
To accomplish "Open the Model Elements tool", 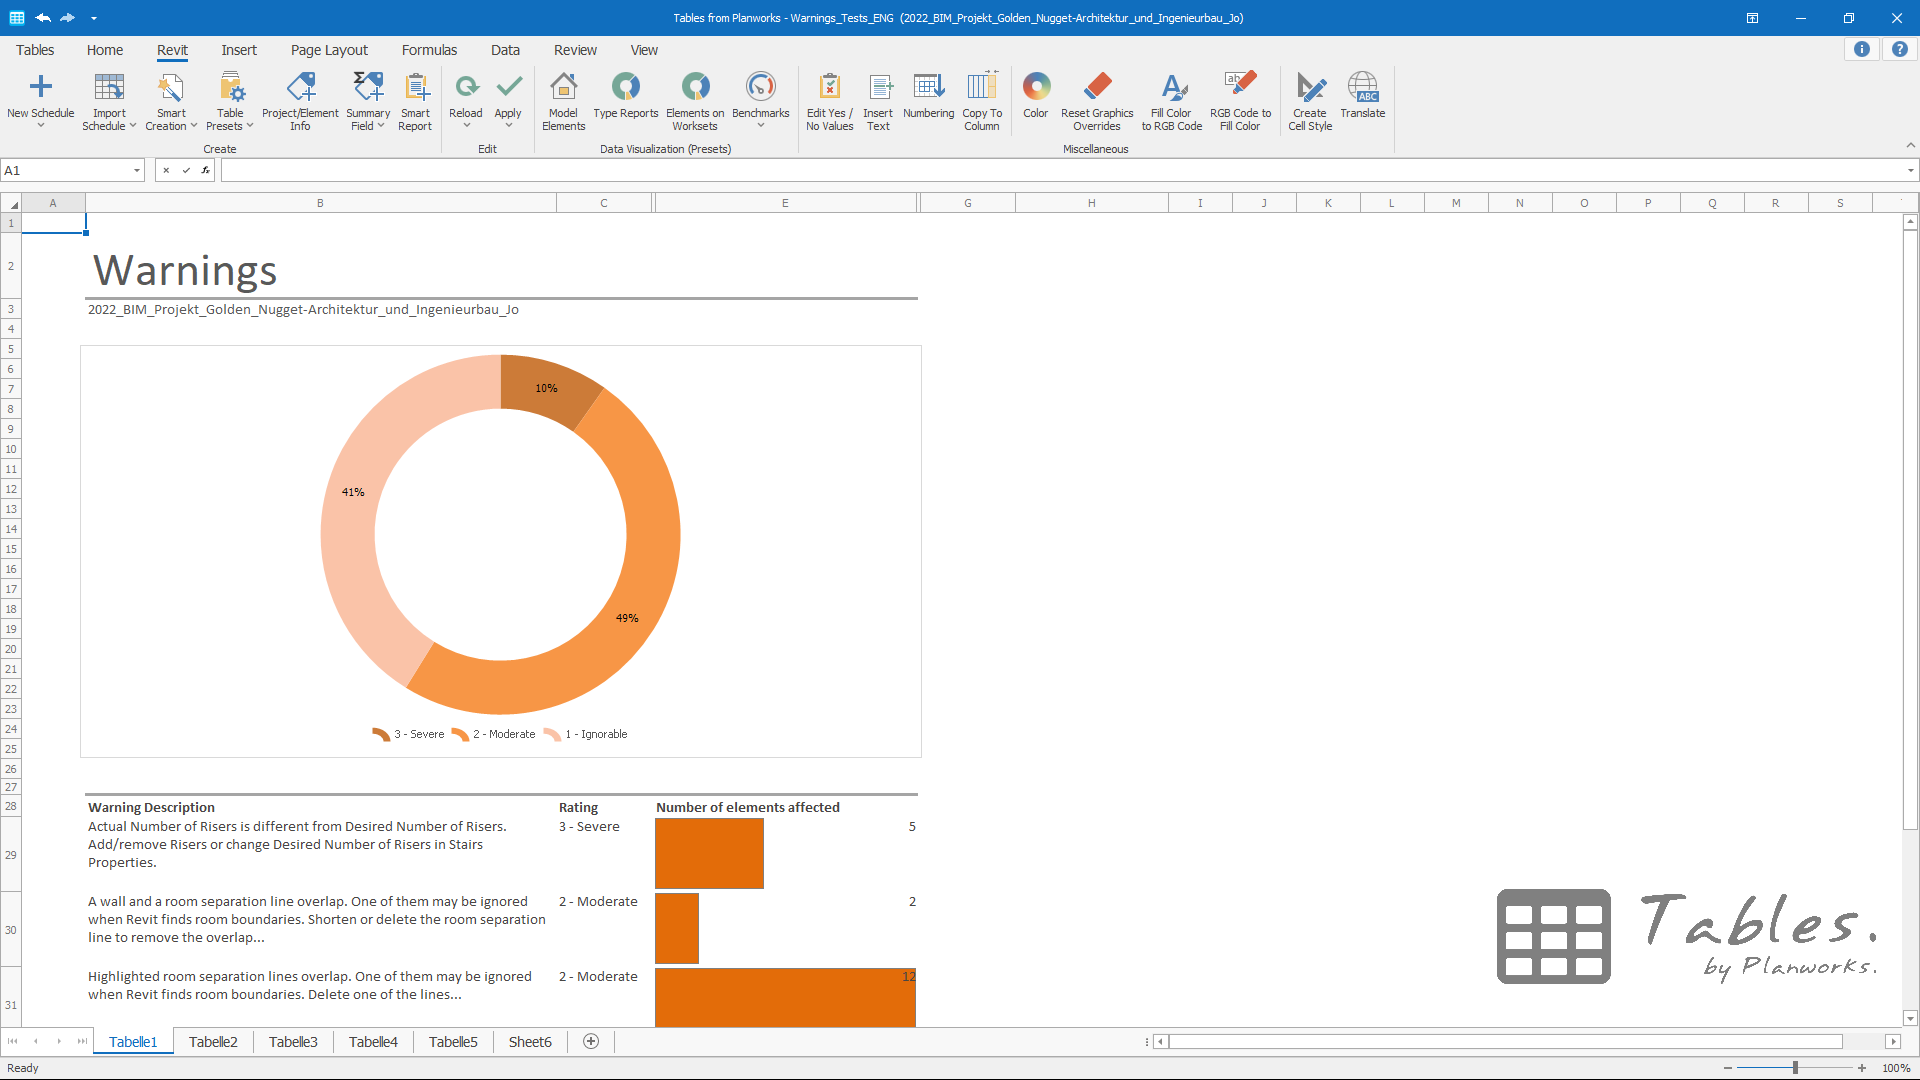I will point(563,88).
